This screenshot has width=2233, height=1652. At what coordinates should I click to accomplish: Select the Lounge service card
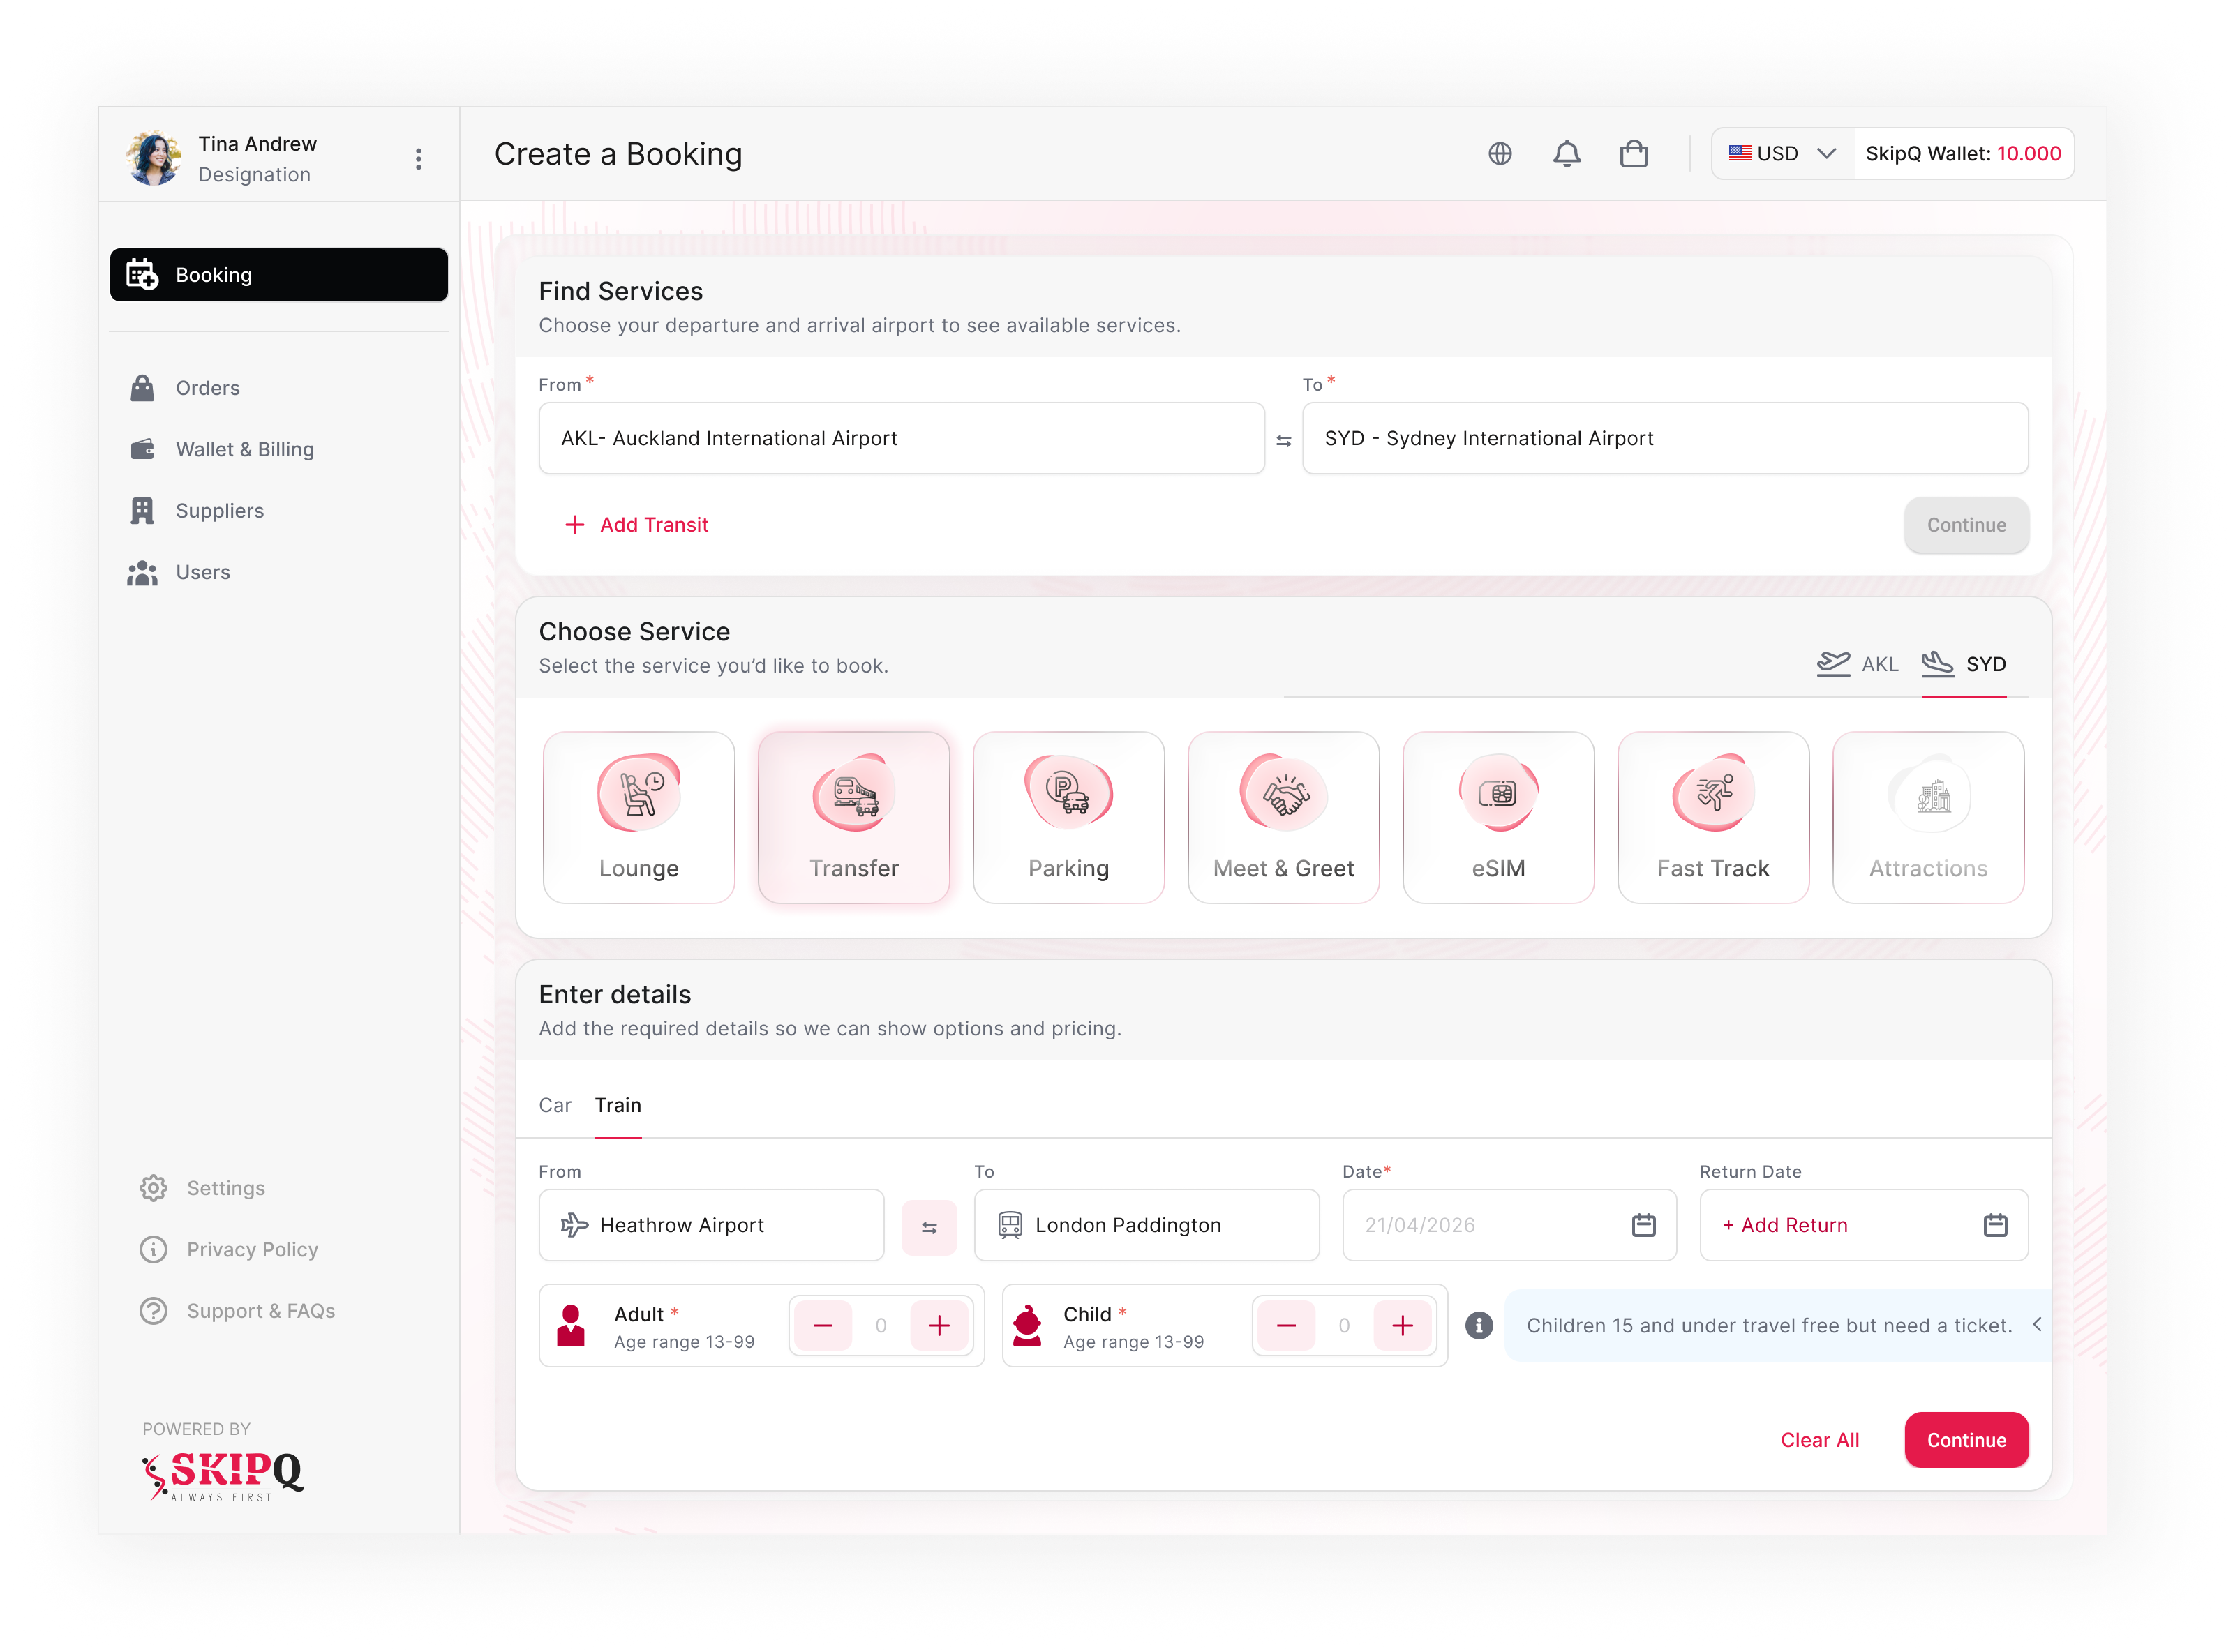[638, 817]
